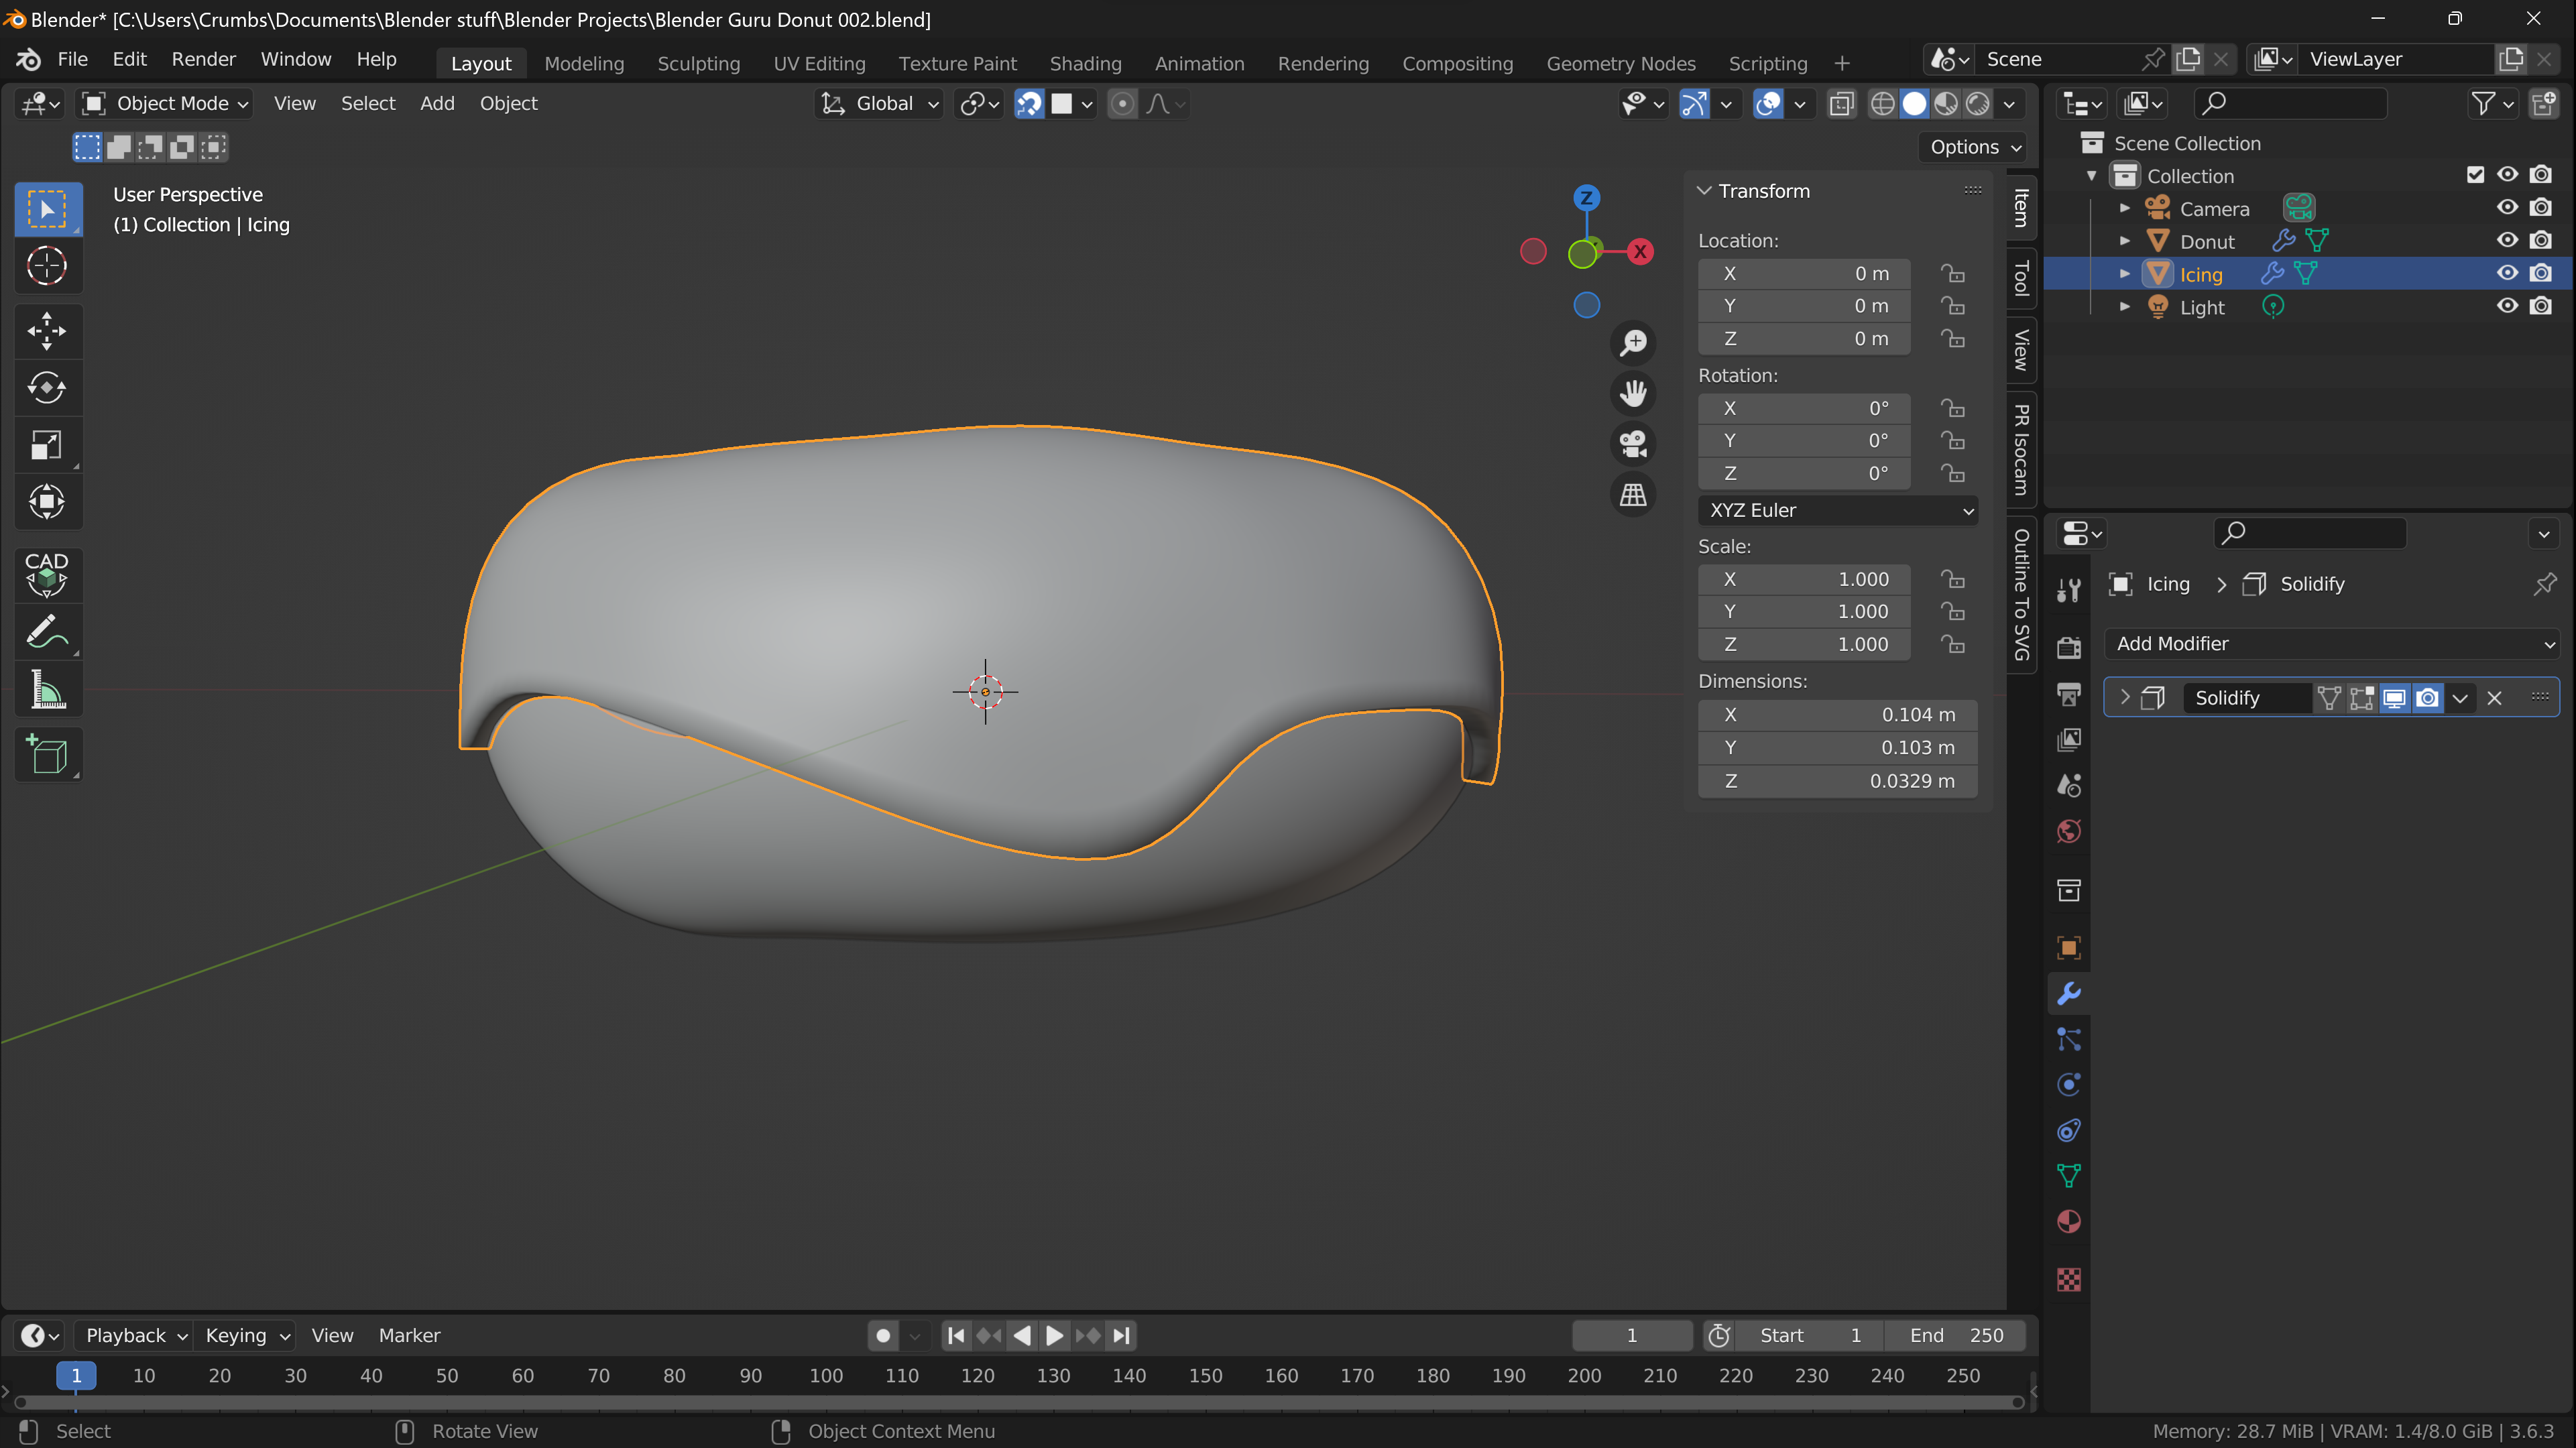Remove the Solidify modifier
This screenshot has height=1448, width=2576.
tap(2494, 698)
